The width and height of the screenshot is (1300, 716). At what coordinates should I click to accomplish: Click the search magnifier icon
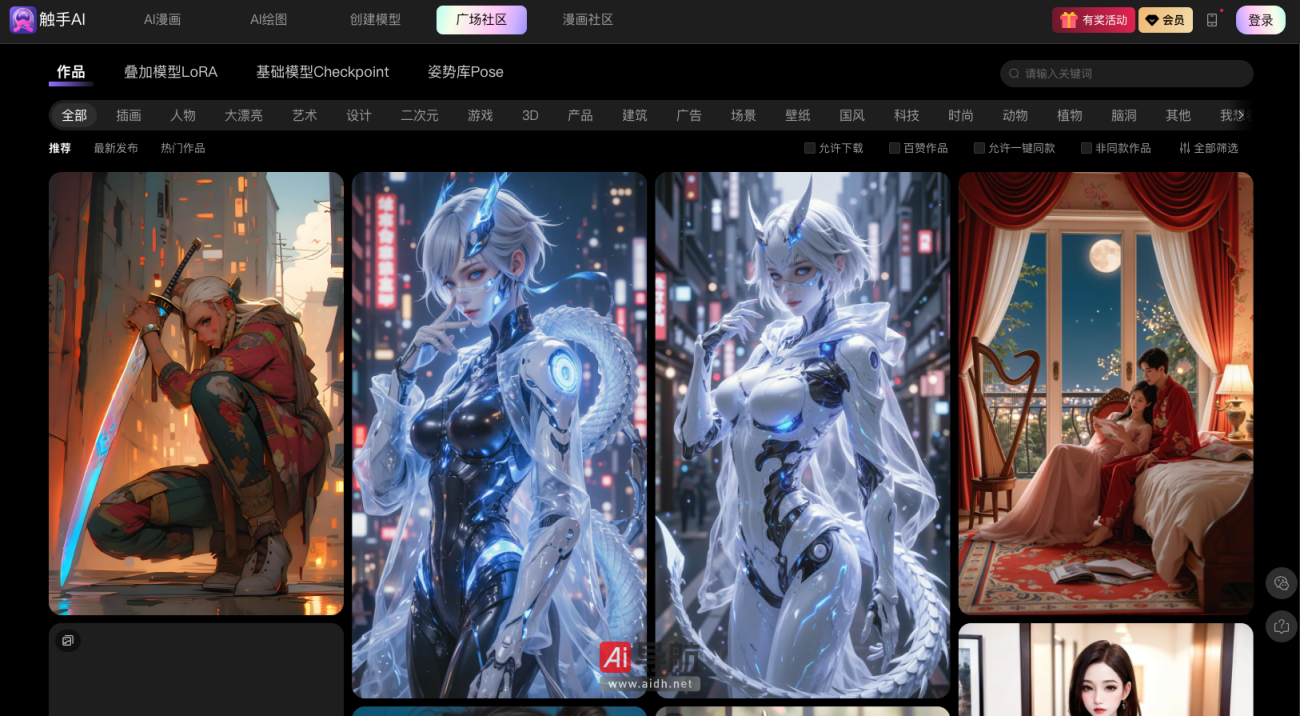point(1014,73)
